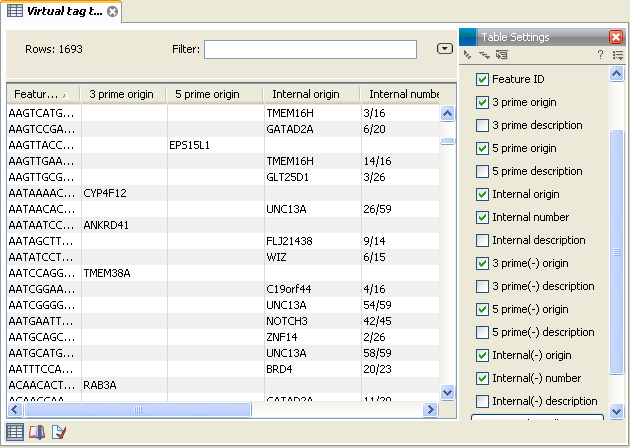This screenshot has height=448, width=630.
Task: Sort by the 3 prime origin column header
Action: [x=123, y=94]
